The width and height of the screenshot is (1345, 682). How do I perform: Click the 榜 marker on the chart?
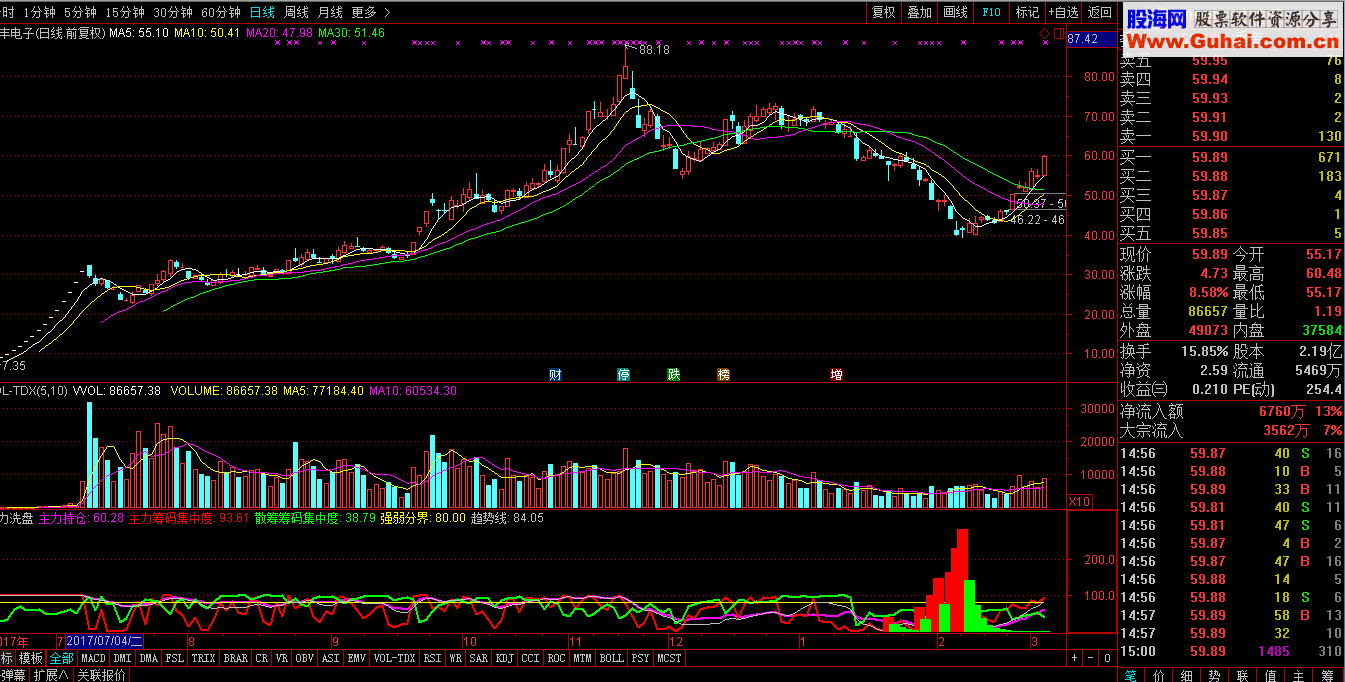point(723,375)
